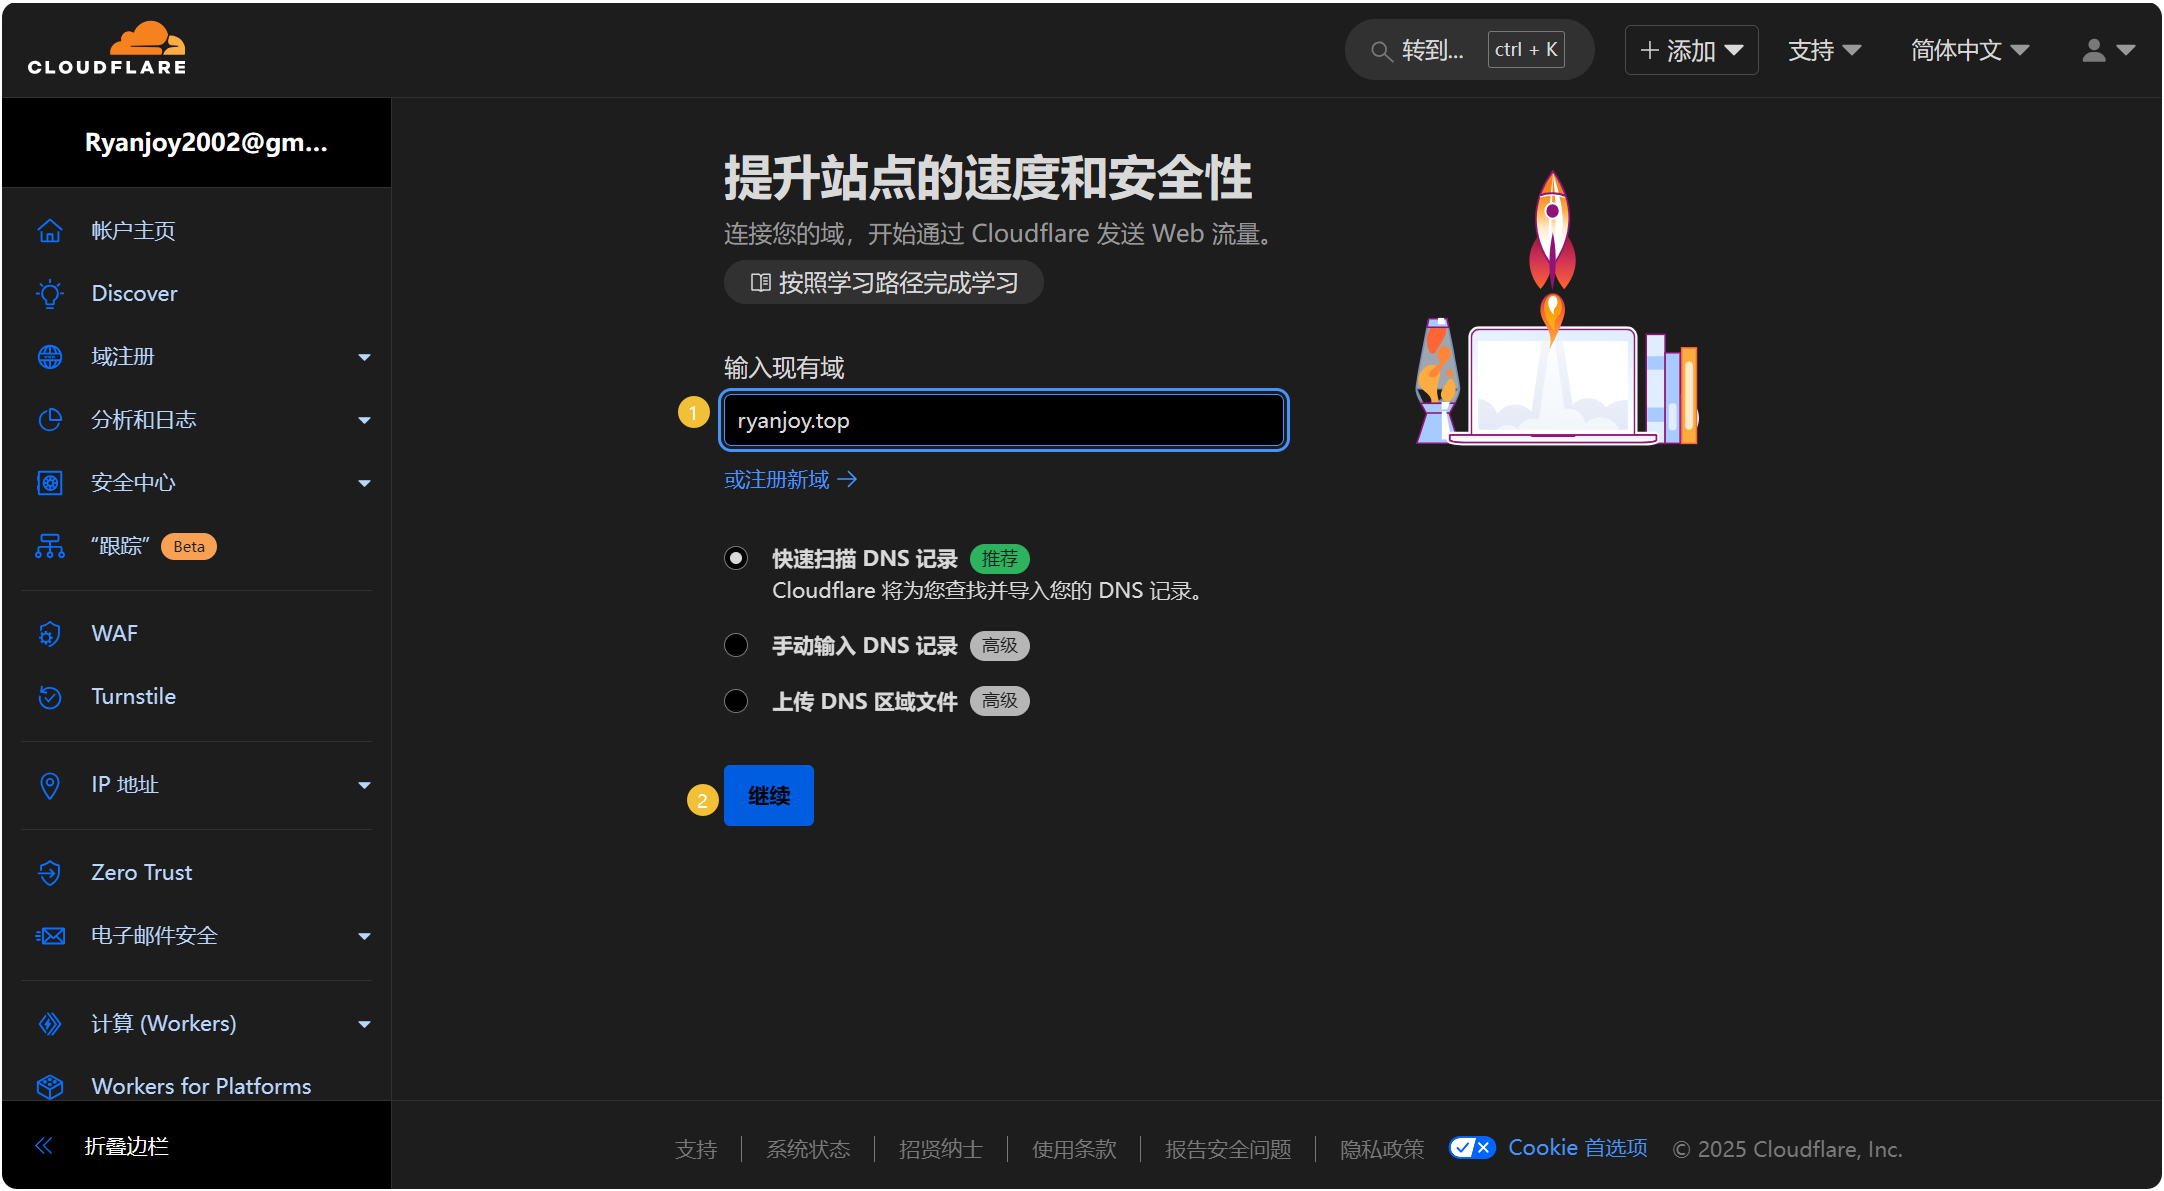This screenshot has height=1191, width=2164.
Task: Click inside the domain input showing ryanjoy.top
Action: (x=1003, y=420)
